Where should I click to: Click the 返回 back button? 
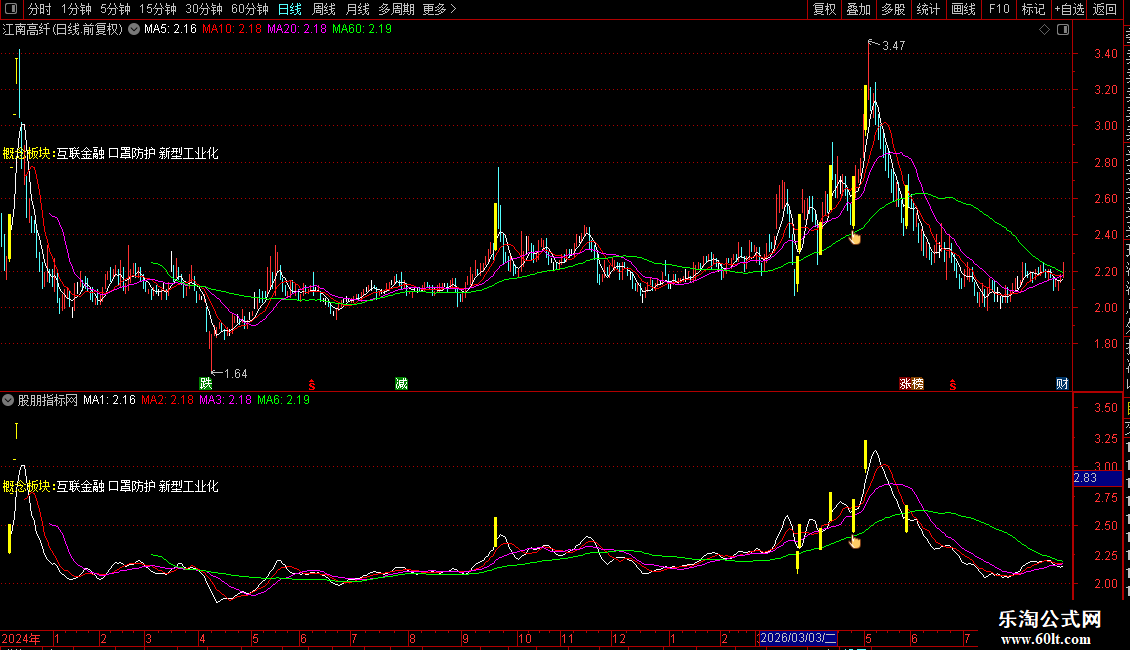click(1104, 9)
